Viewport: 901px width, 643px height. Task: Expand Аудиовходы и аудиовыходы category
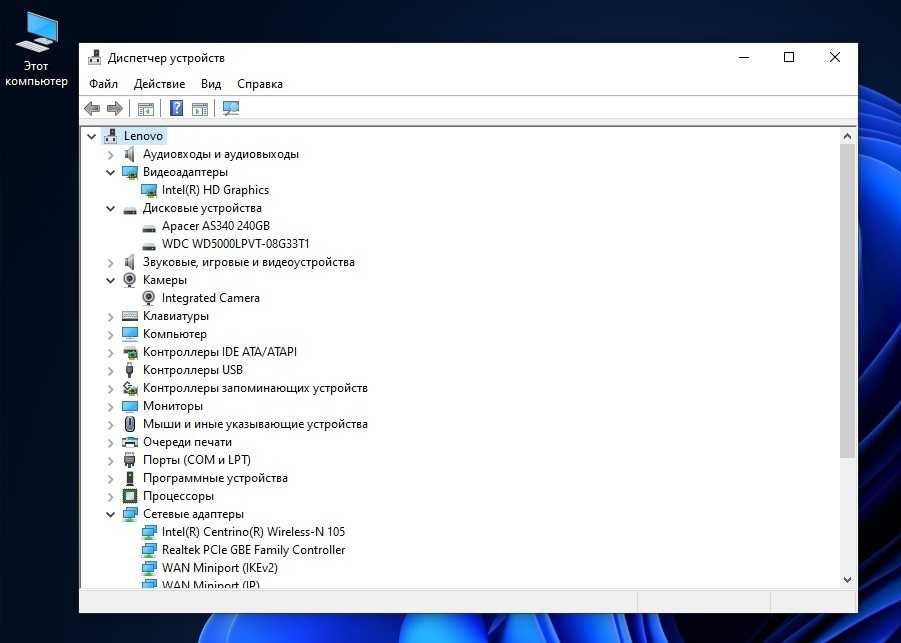coord(110,155)
